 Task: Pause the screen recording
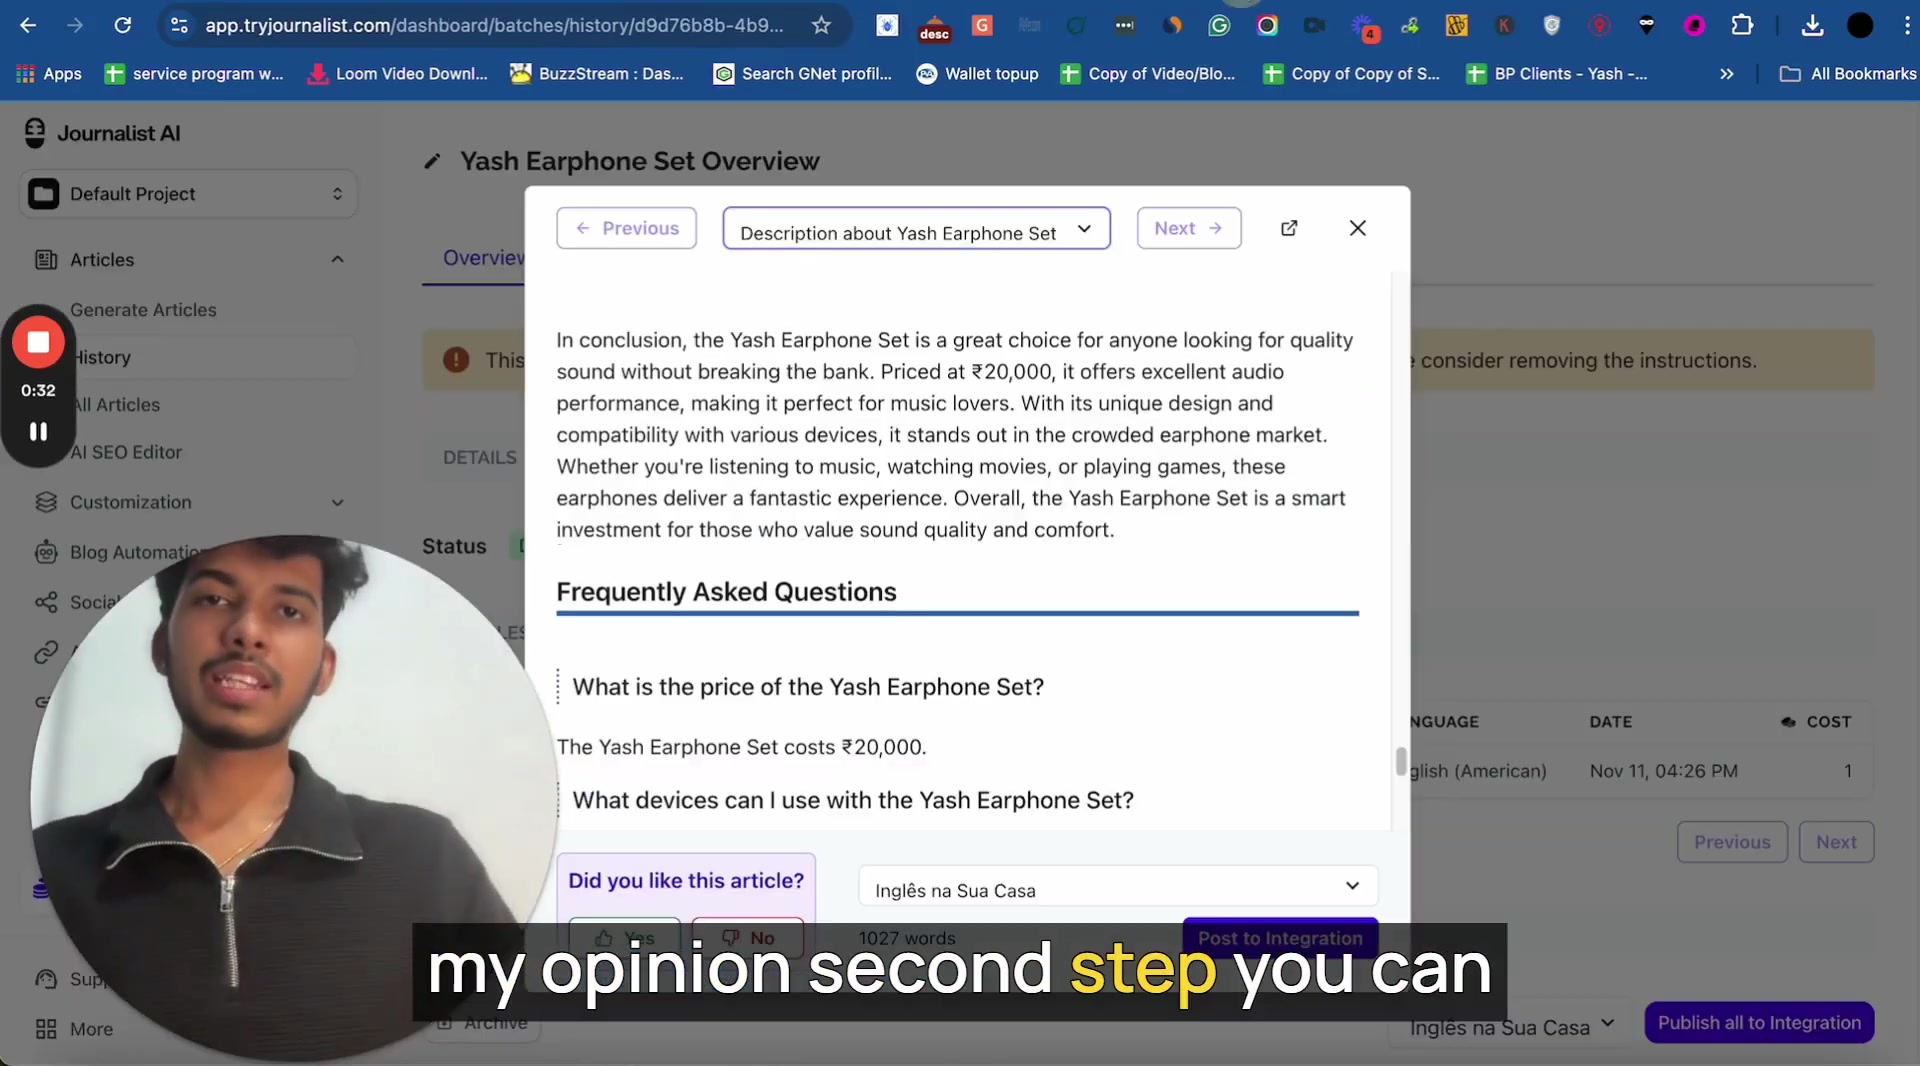(x=38, y=431)
